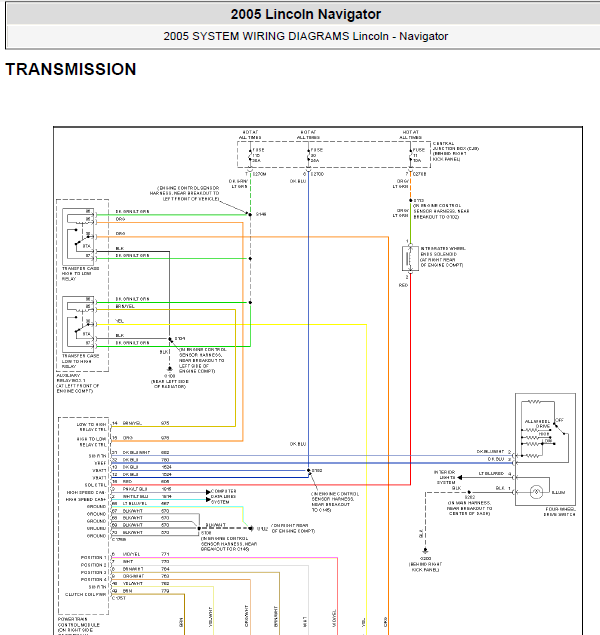The height and width of the screenshot is (635, 600).
Task: Click the 'POSITION 3' pin label
Action: click(94, 572)
